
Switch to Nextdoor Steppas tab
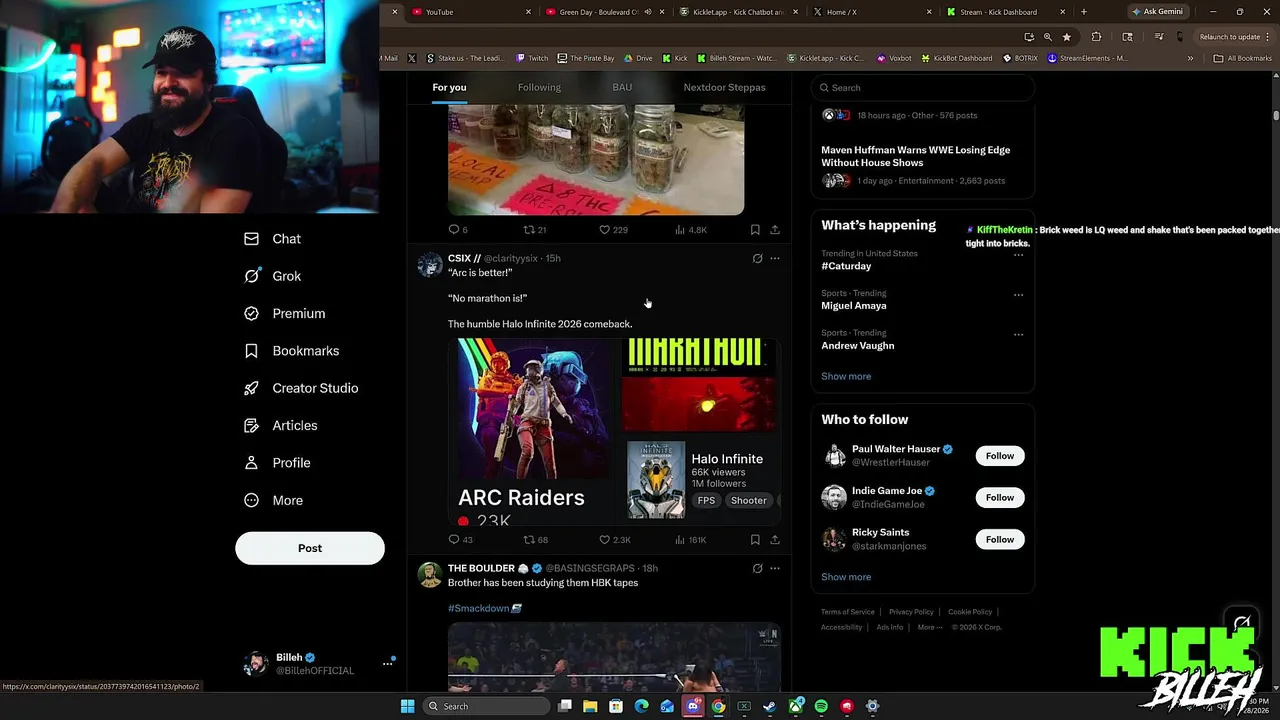(x=724, y=87)
